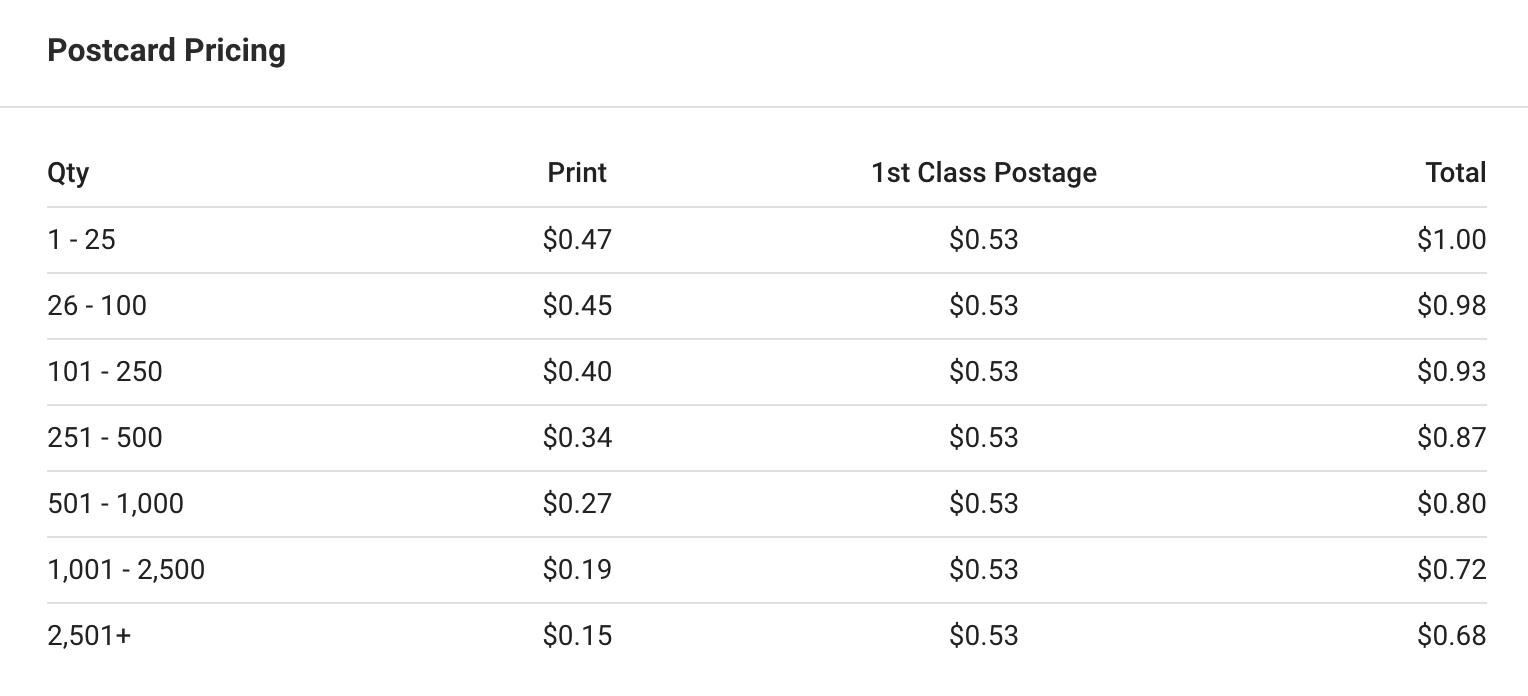1528x696 pixels.
Task: Click the $0.93 total price
Action: click(x=1452, y=372)
